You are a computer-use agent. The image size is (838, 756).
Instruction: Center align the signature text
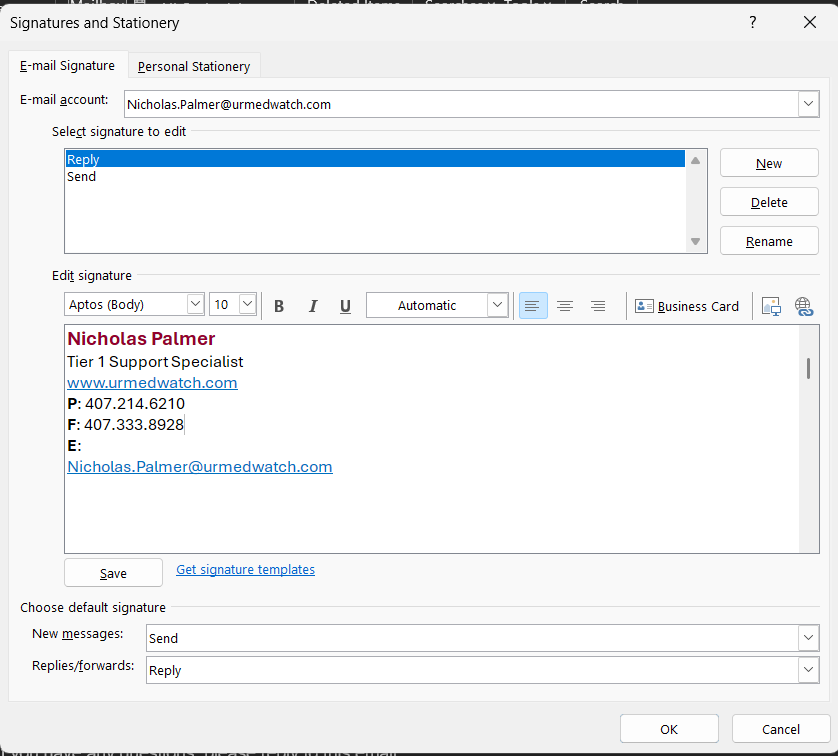[565, 306]
